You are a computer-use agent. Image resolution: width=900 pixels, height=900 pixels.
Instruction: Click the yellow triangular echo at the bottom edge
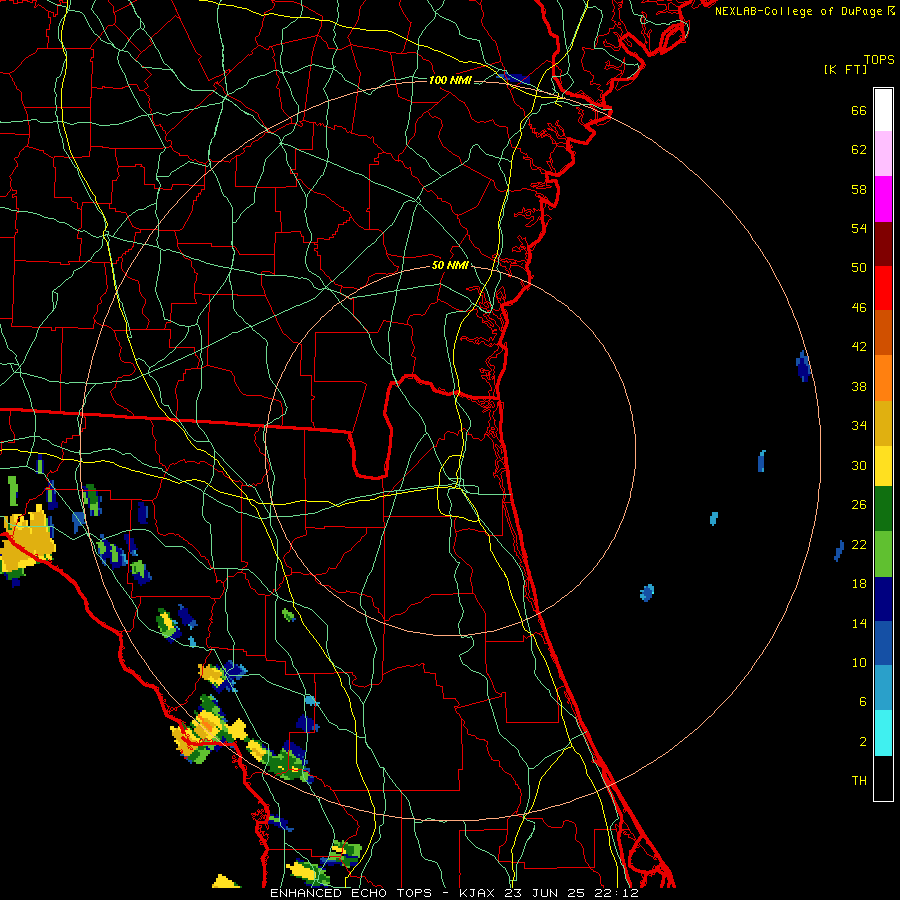(x=226, y=882)
